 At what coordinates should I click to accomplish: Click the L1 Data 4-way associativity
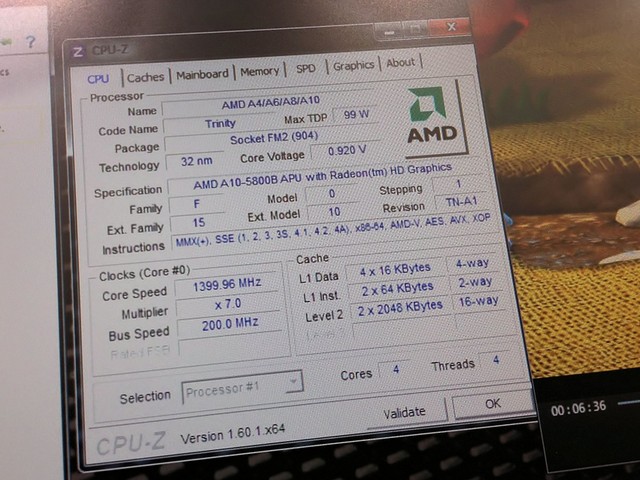[472, 263]
